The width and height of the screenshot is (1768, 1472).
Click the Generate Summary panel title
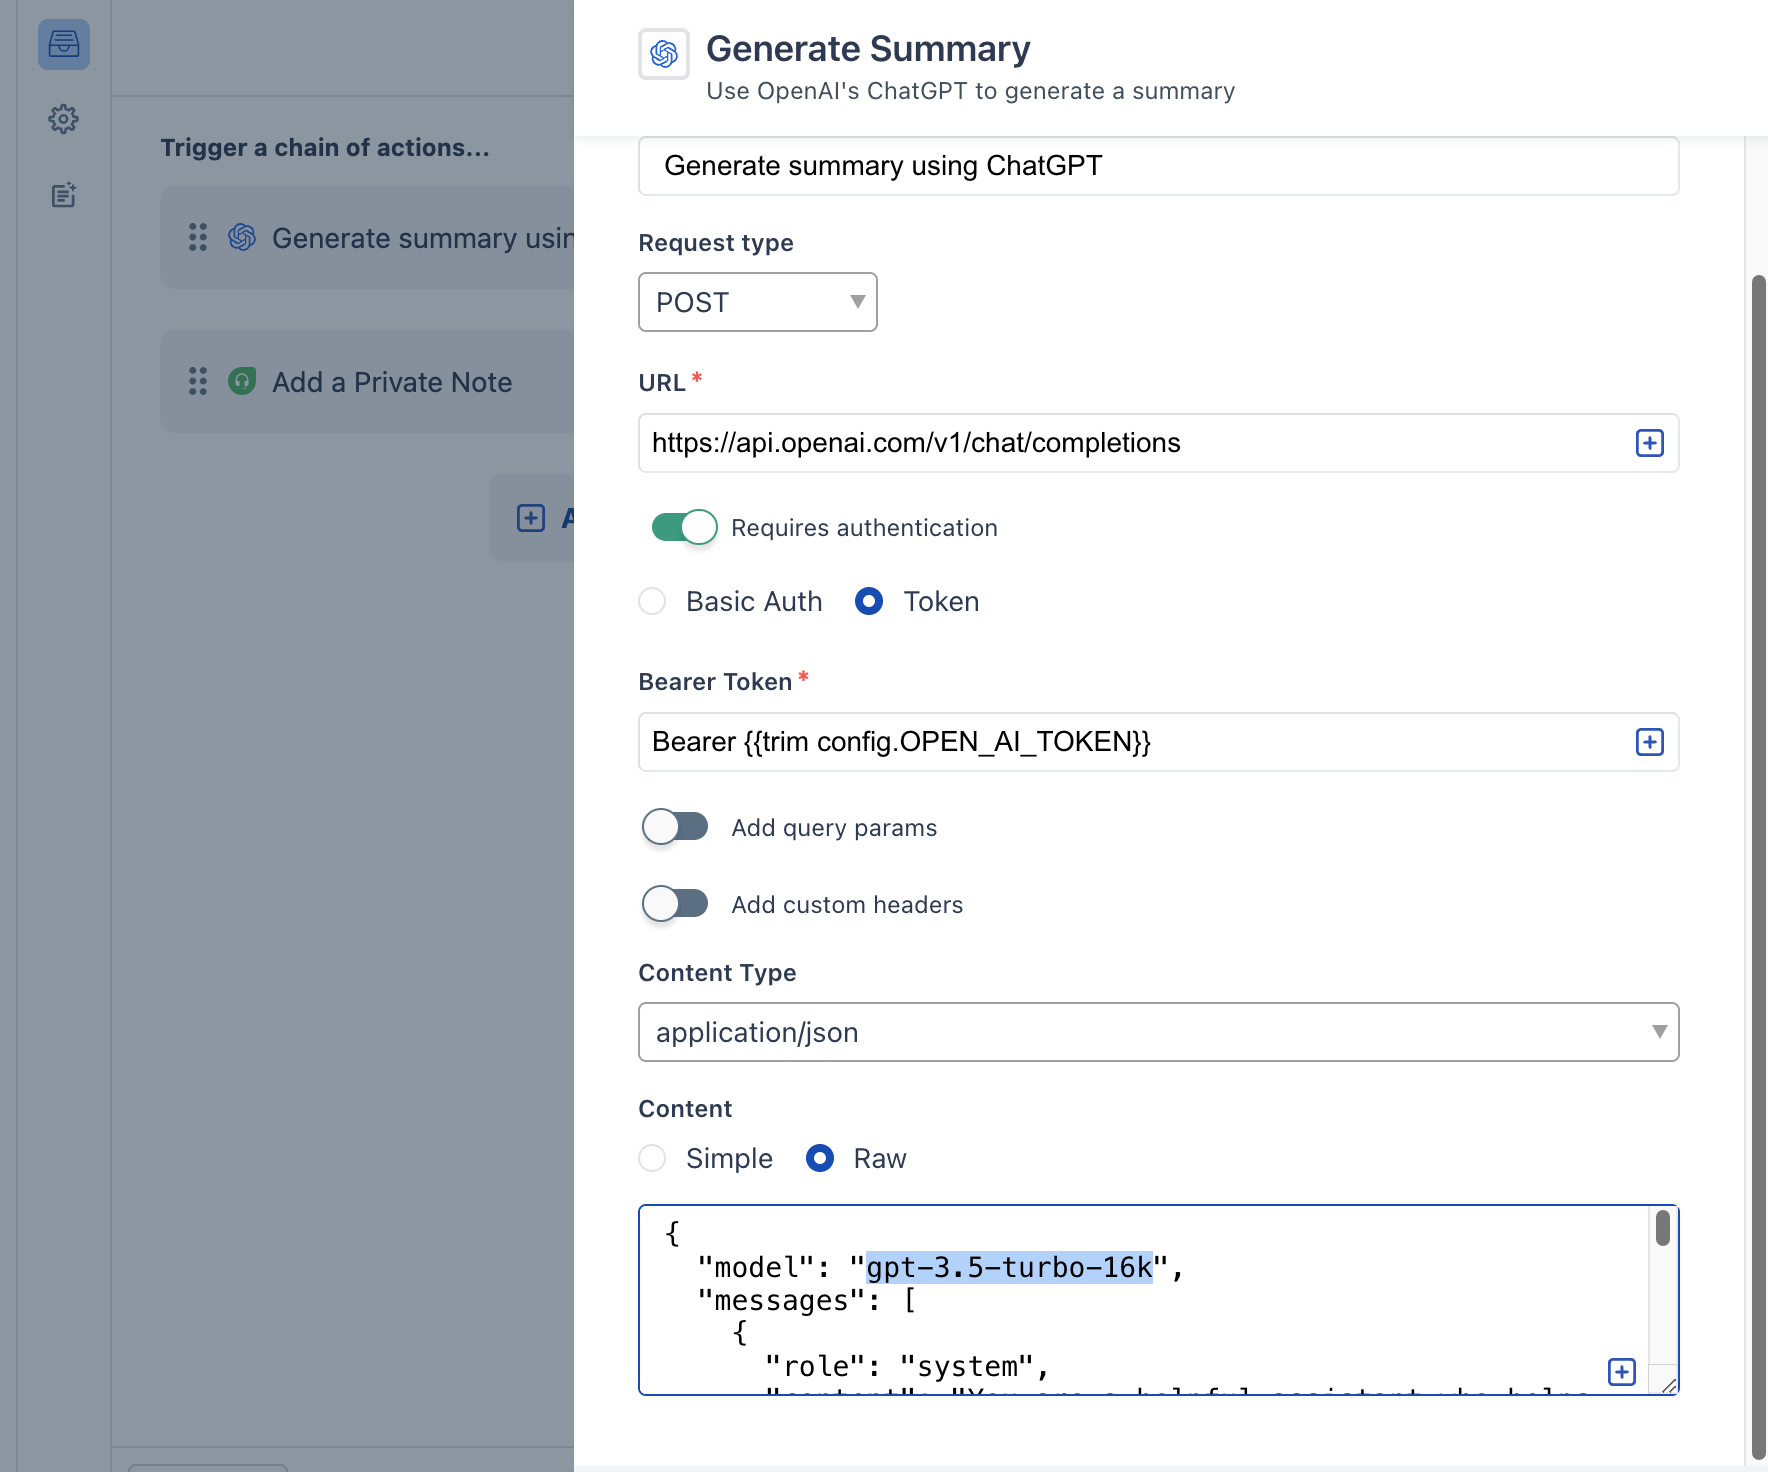tap(868, 49)
